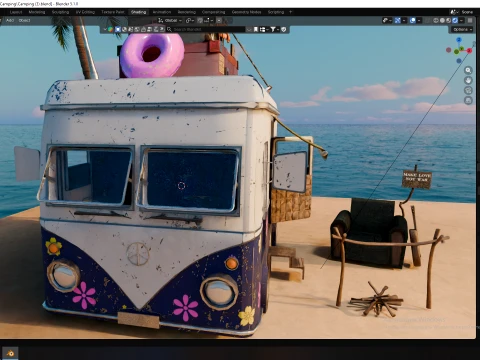Click the small dropdown button right of search field

coord(249,29)
